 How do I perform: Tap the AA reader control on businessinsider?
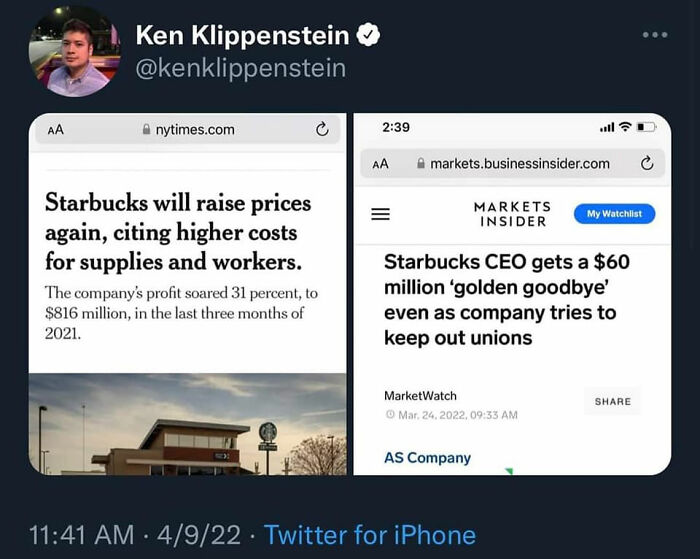(380, 163)
